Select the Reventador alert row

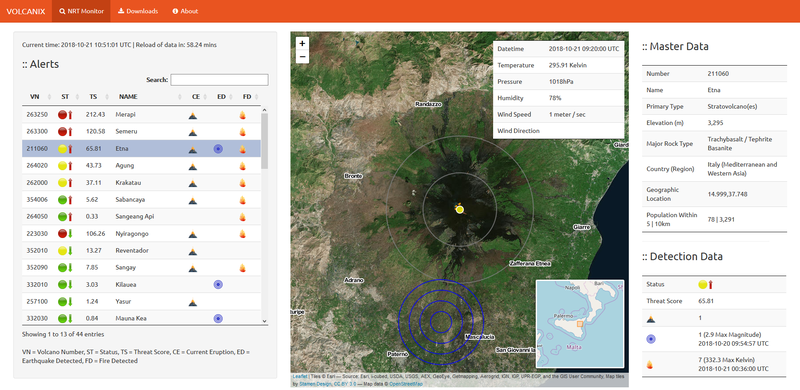(141, 251)
